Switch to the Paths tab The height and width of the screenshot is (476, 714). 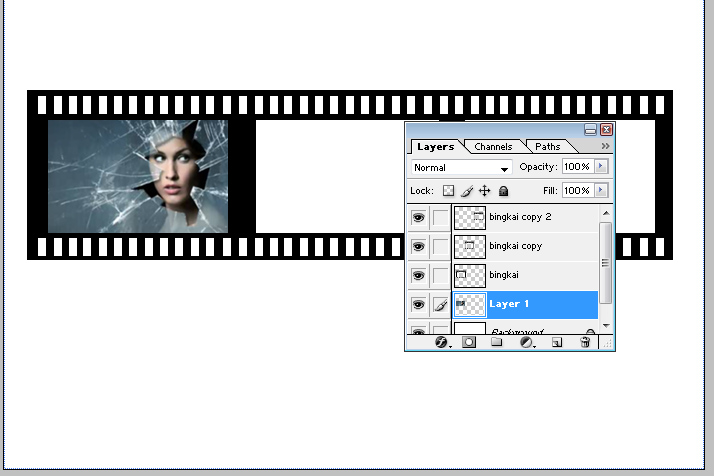[x=548, y=147]
